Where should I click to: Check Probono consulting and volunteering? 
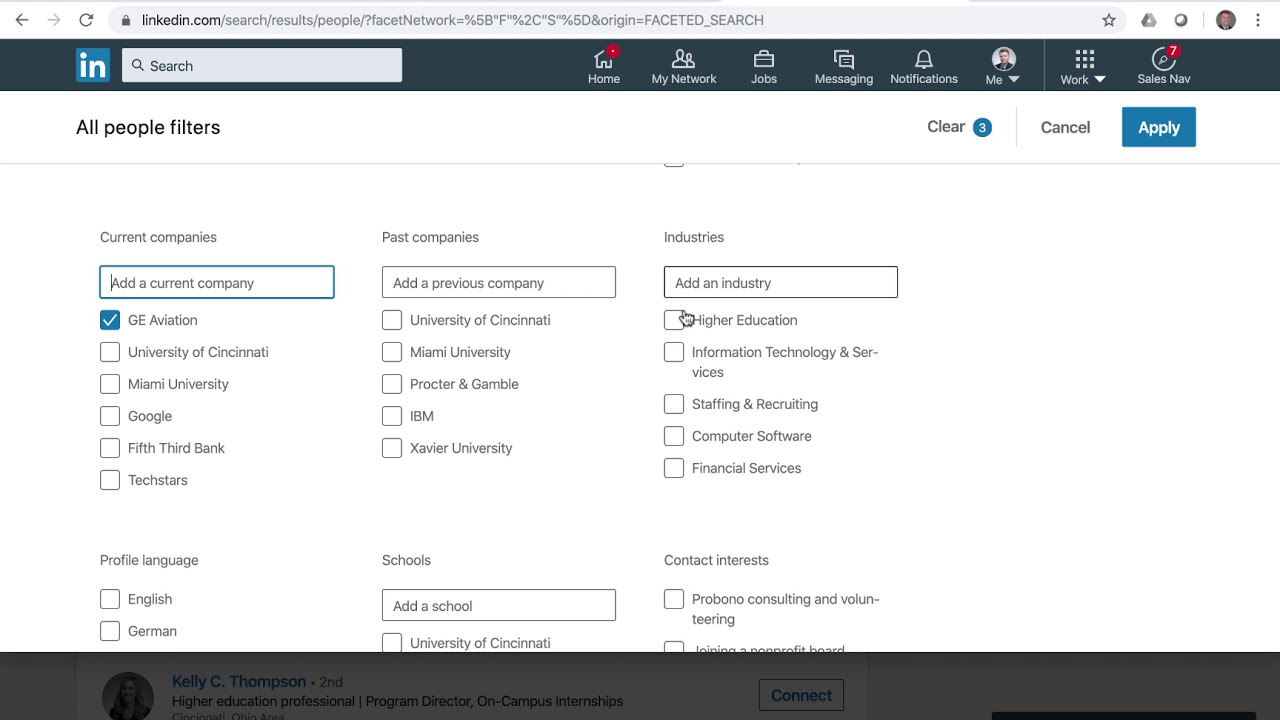pyautogui.click(x=674, y=599)
